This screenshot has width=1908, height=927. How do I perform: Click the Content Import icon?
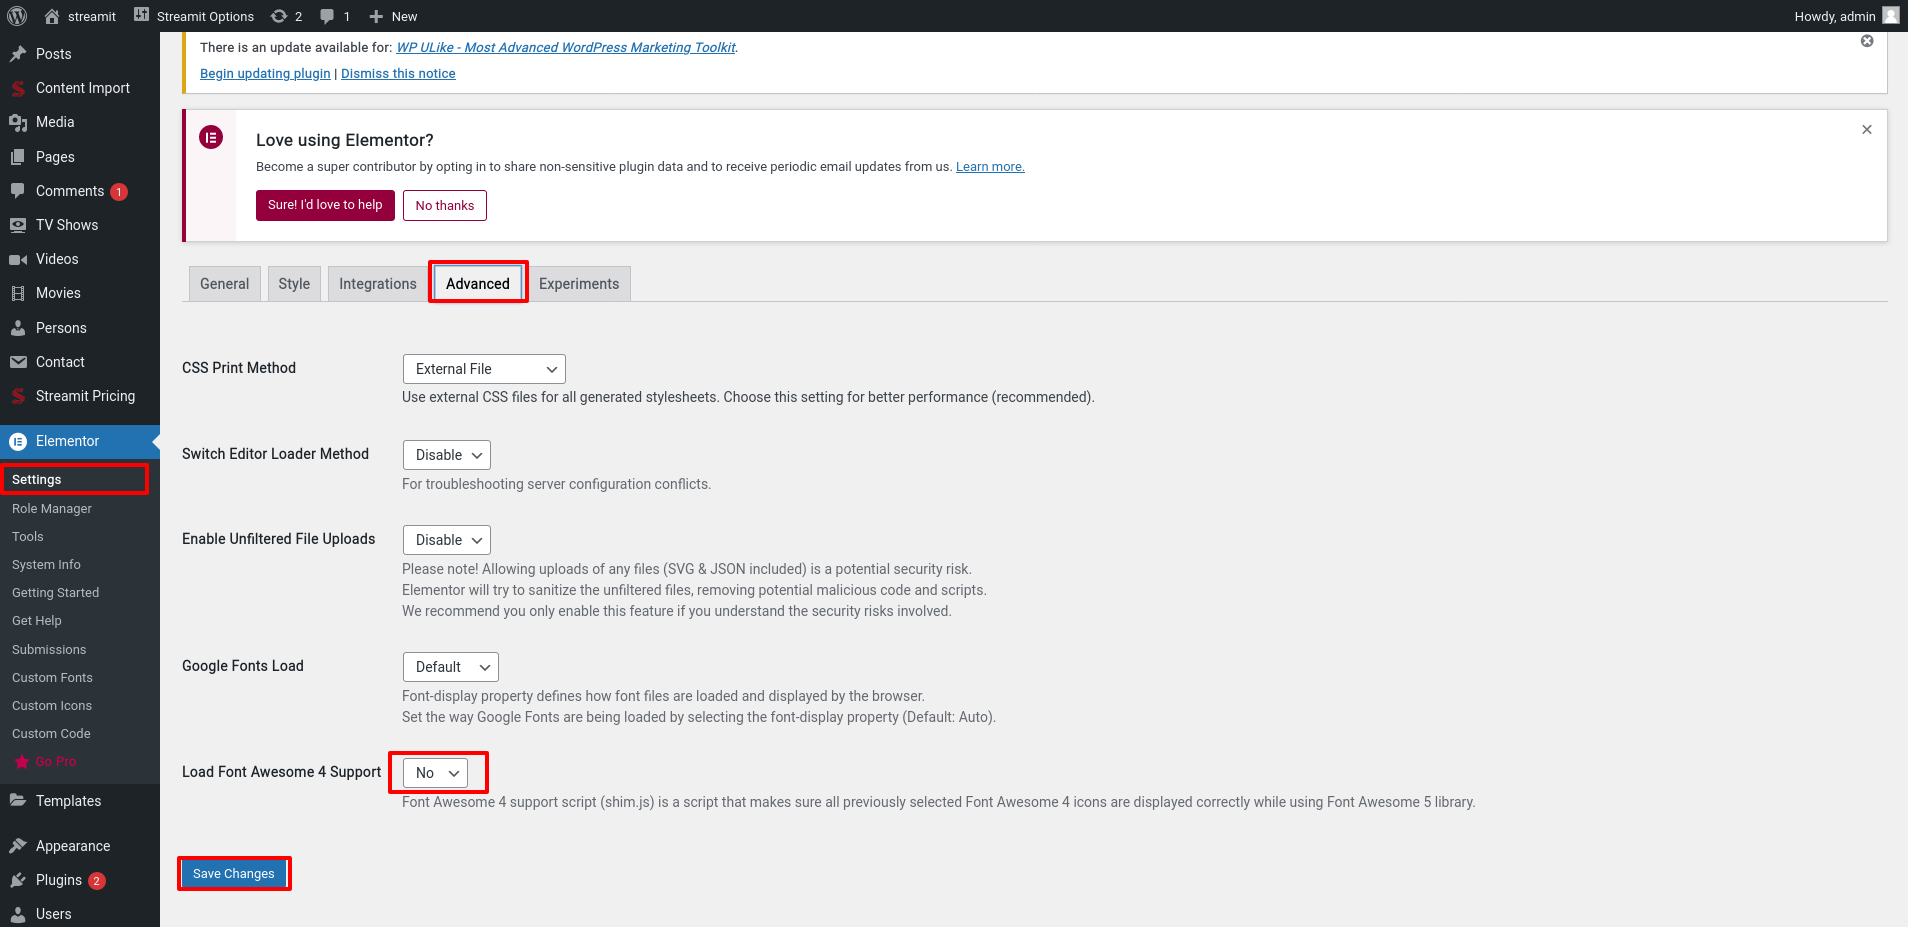coord(18,88)
